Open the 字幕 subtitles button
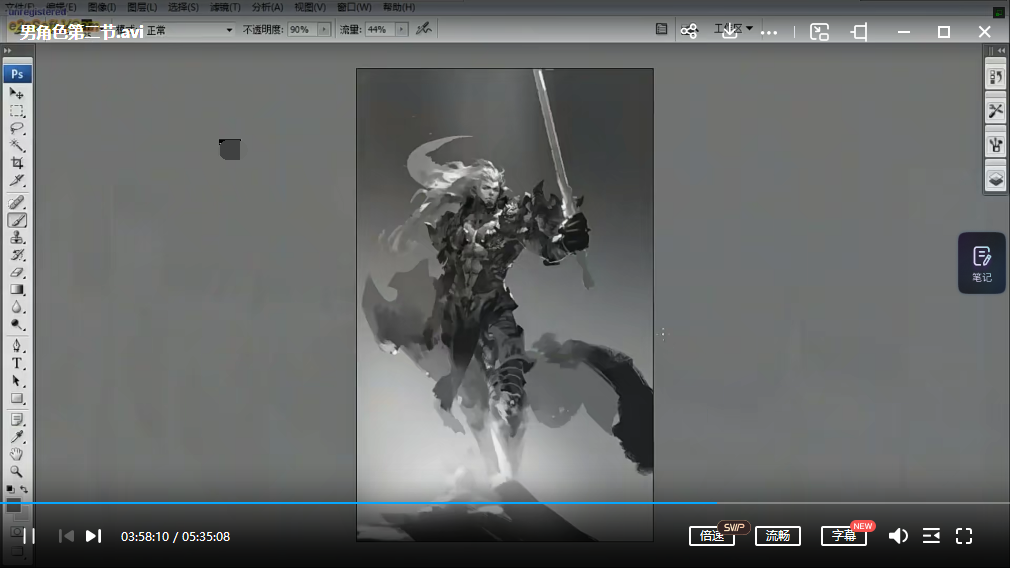This screenshot has width=1010, height=568. [x=844, y=536]
